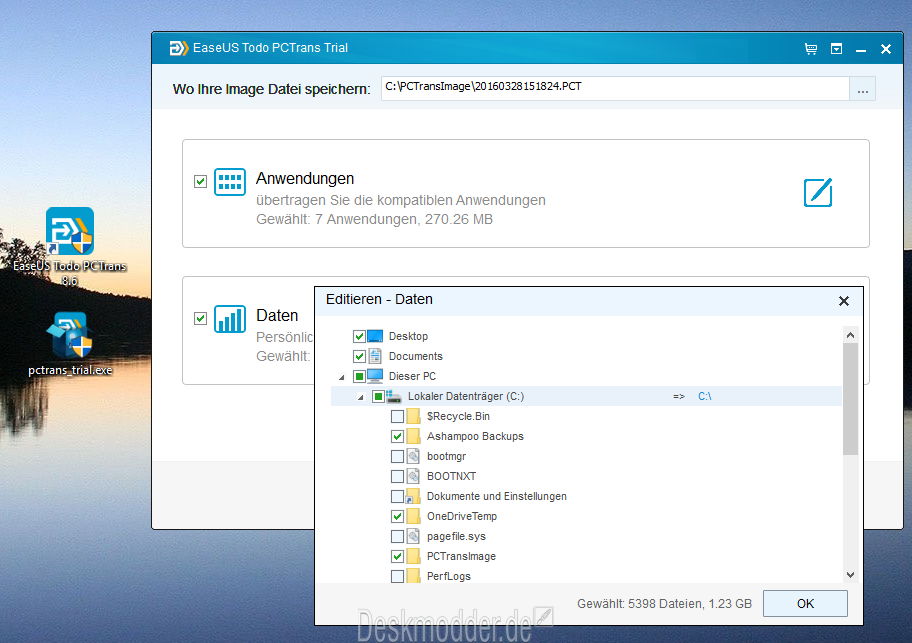This screenshot has height=643, width=912.
Task: Open the title bar dropdown menu icon
Action: pyautogui.click(x=836, y=49)
